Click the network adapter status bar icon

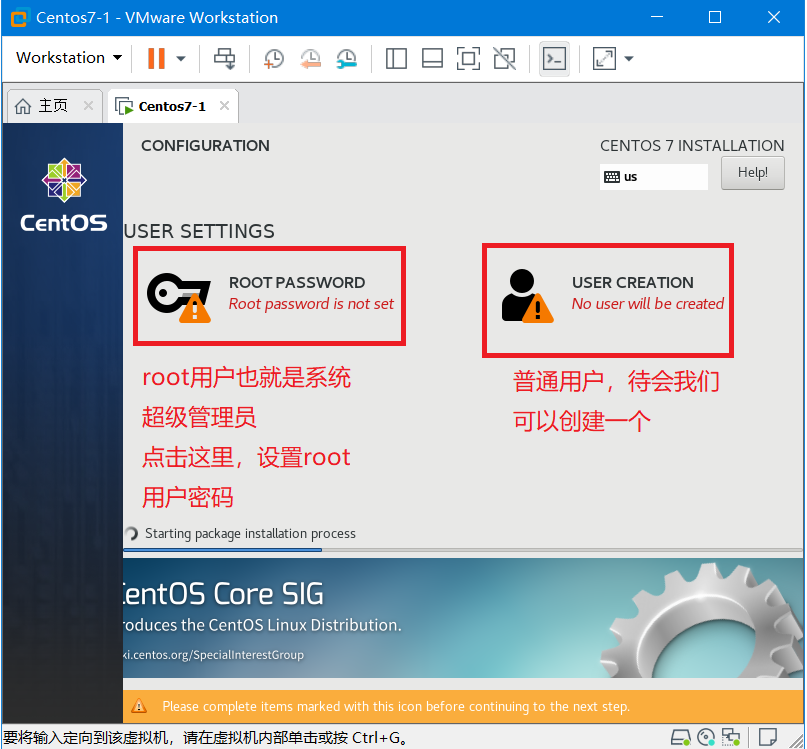731,737
